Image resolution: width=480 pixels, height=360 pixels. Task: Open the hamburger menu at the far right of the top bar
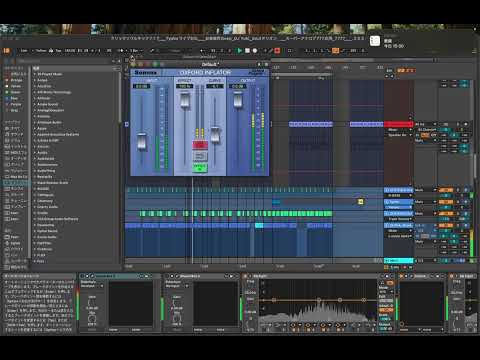coord(474,51)
